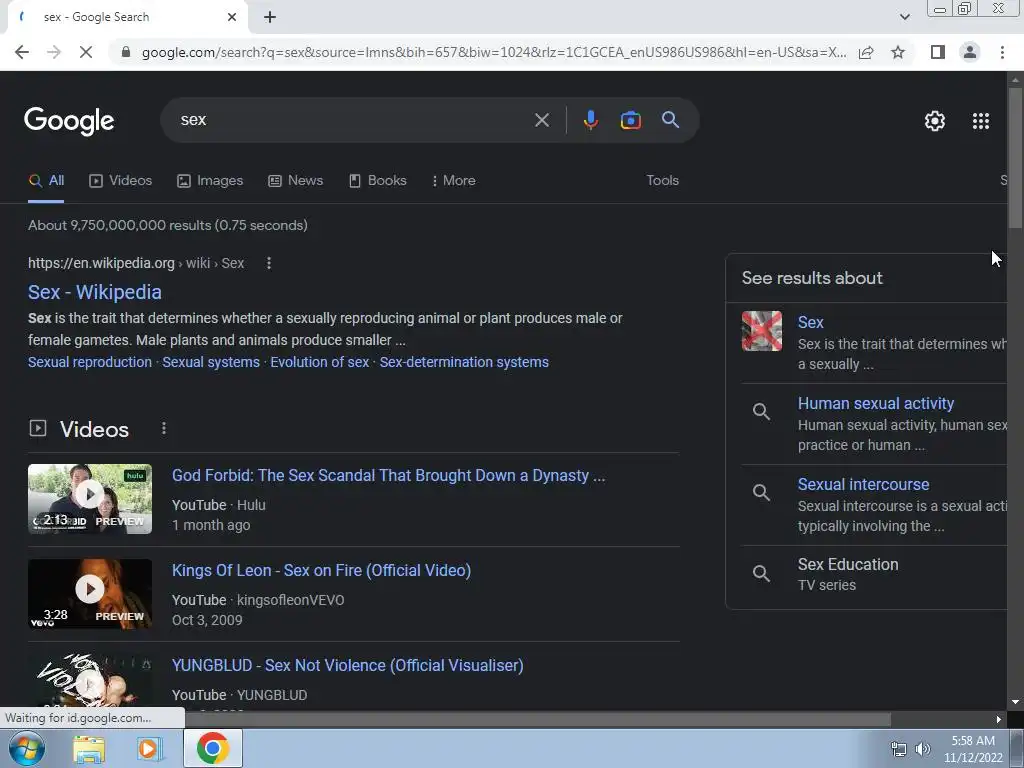Screen dimensions: 1024x768
Task: Open the Sex-determination systems sitelink
Action: pyautogui.click(x=464, y=362)
